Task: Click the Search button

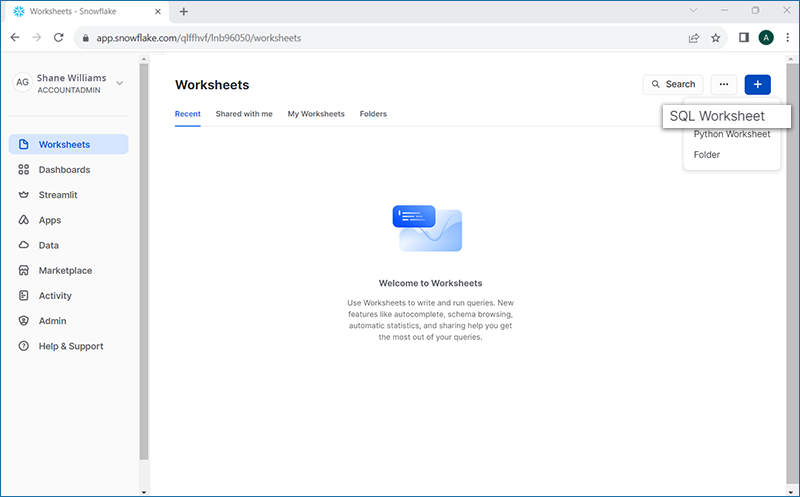Action: click(673, 84)
